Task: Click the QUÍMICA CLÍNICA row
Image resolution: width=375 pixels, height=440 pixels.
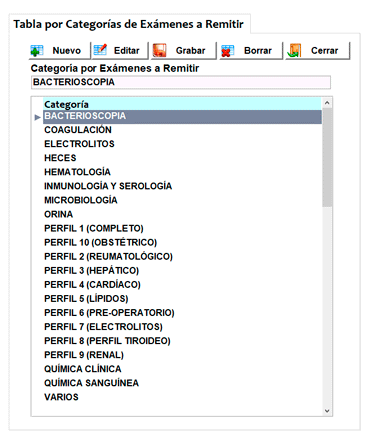Action: [182, 369]
